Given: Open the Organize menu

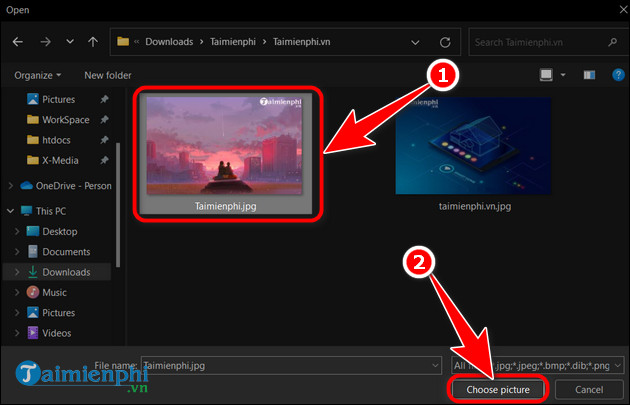Looking at the screenshot, I should [x=38, y=75].
